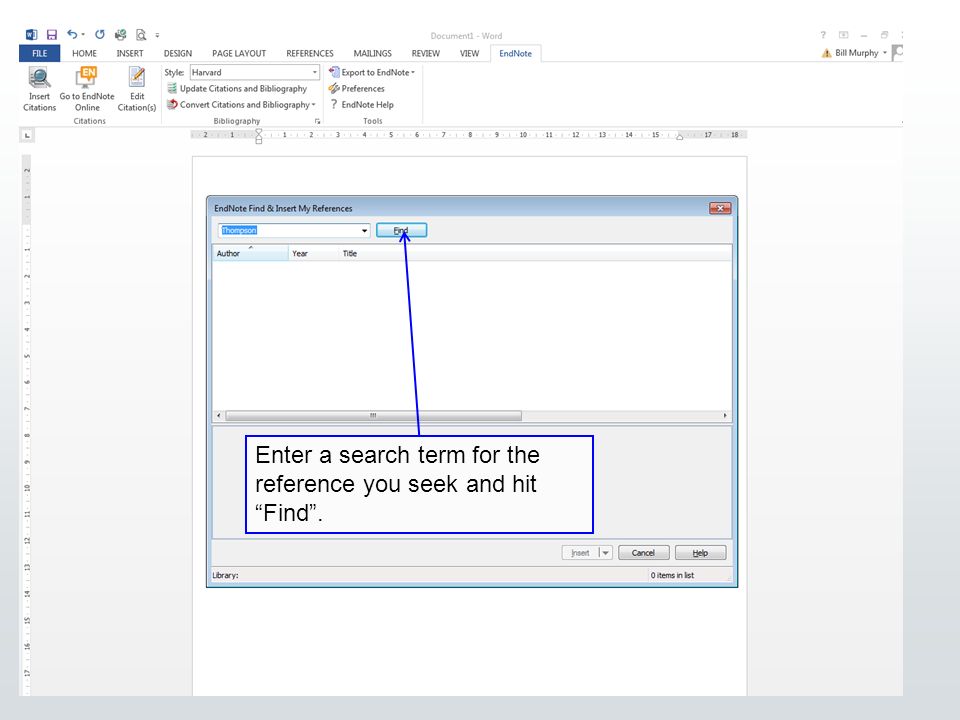
Task: Open the Insert button dropdown arrow
Action: point(606,553)
